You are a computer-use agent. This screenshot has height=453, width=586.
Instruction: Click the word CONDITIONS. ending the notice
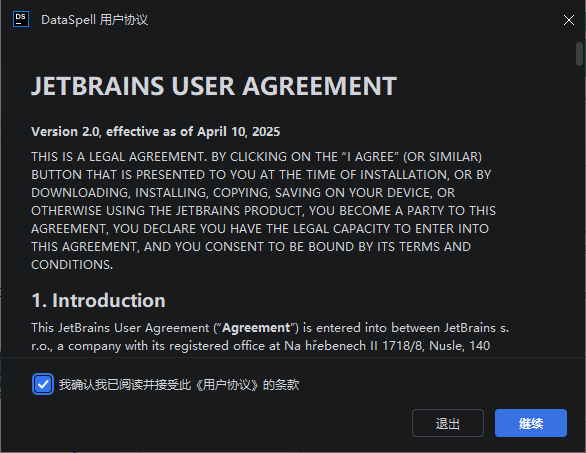[x=72, y=265]
